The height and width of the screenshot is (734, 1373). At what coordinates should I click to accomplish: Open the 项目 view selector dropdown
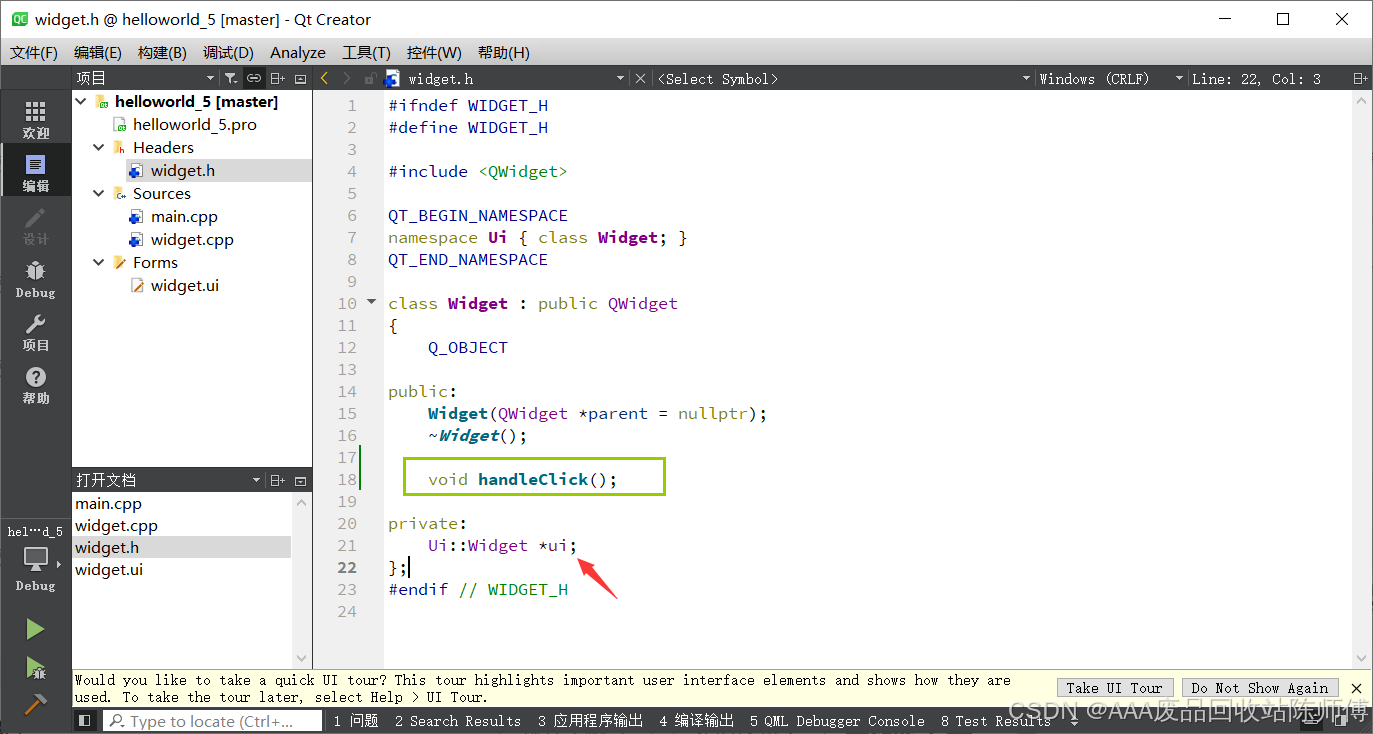(210, 78)
